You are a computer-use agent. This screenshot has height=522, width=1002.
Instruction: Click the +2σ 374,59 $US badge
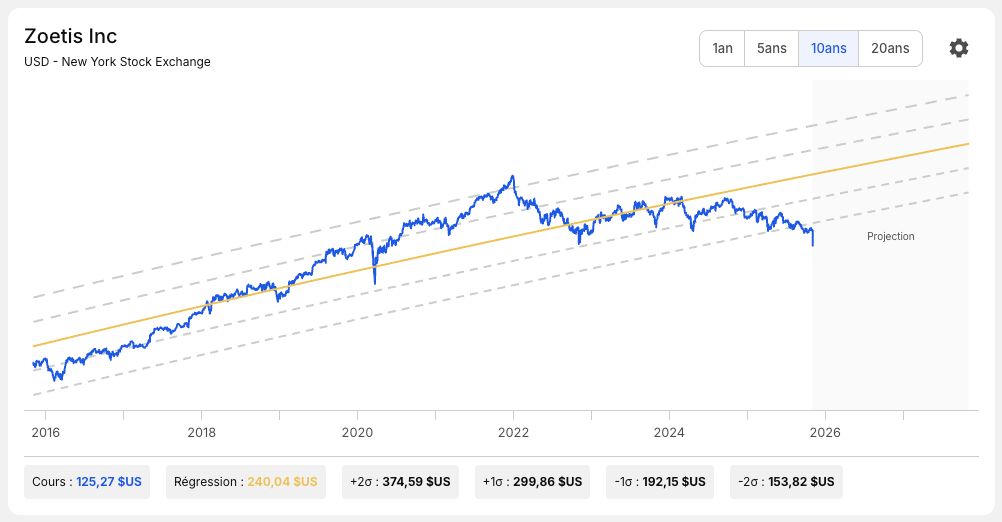400,482
